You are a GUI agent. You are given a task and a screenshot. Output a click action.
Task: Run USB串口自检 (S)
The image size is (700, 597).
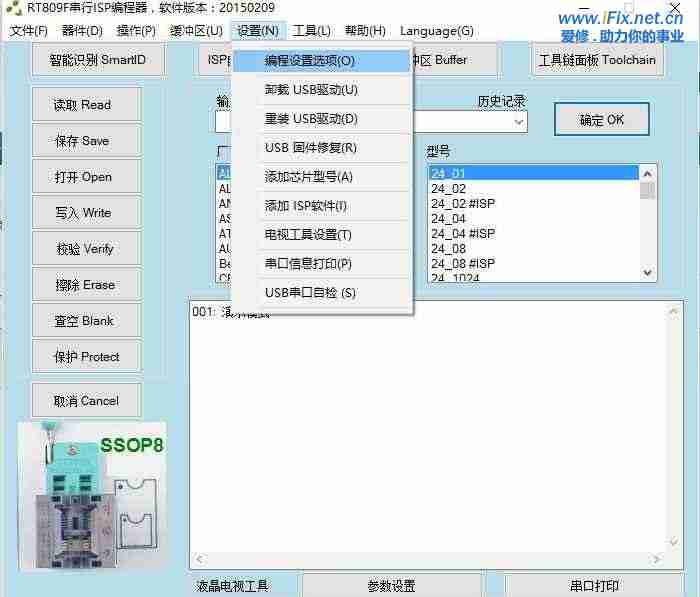click(x=321, y=293)
